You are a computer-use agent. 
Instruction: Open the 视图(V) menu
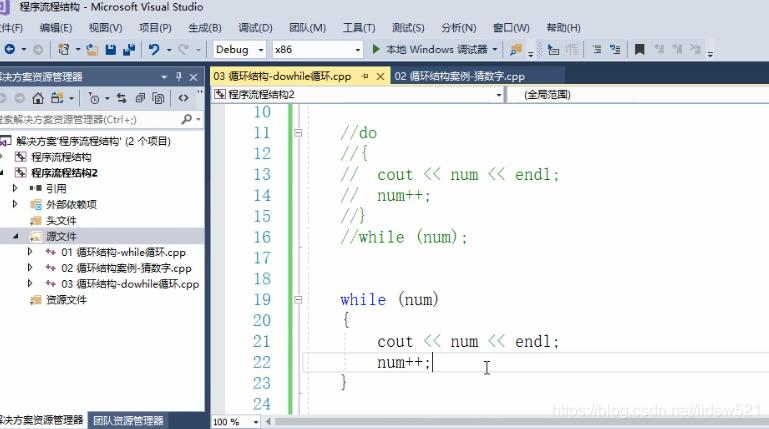click(105, 27)
